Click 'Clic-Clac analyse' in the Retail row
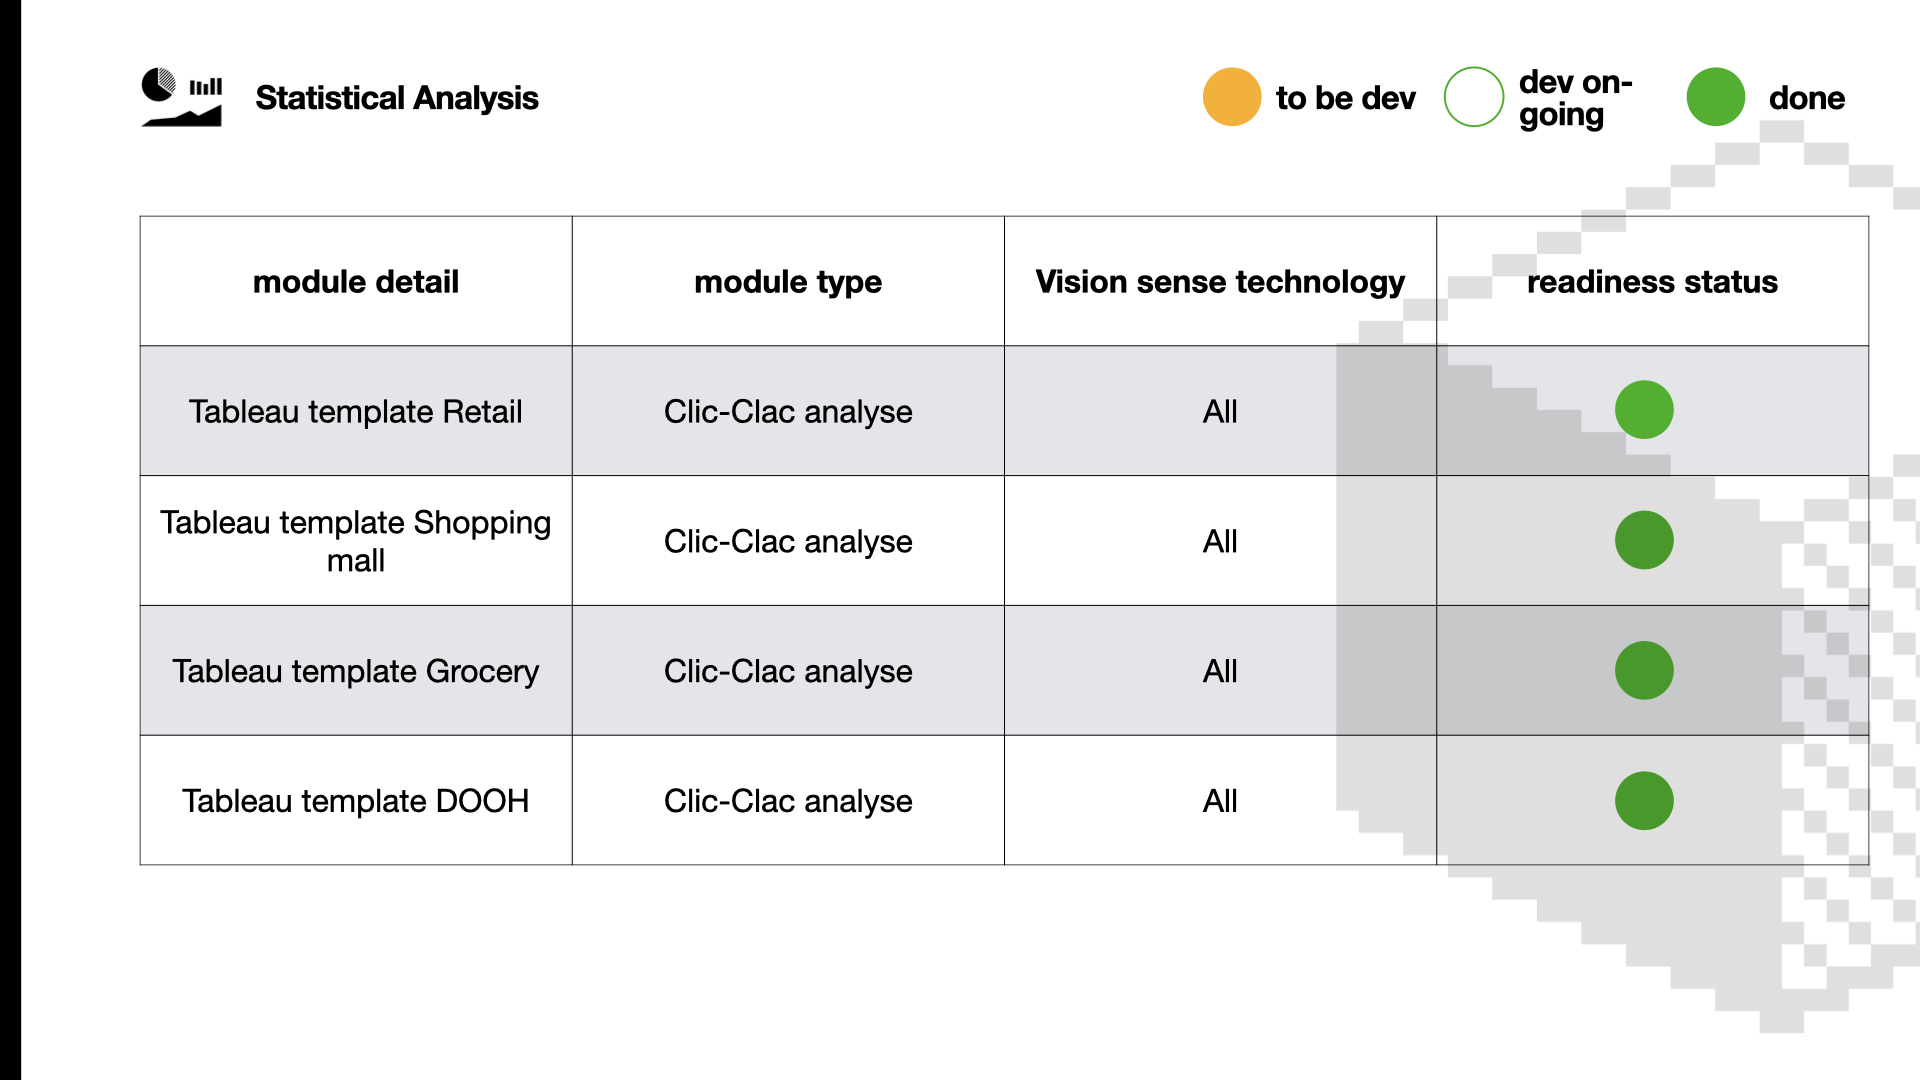 tap(788, 411)
